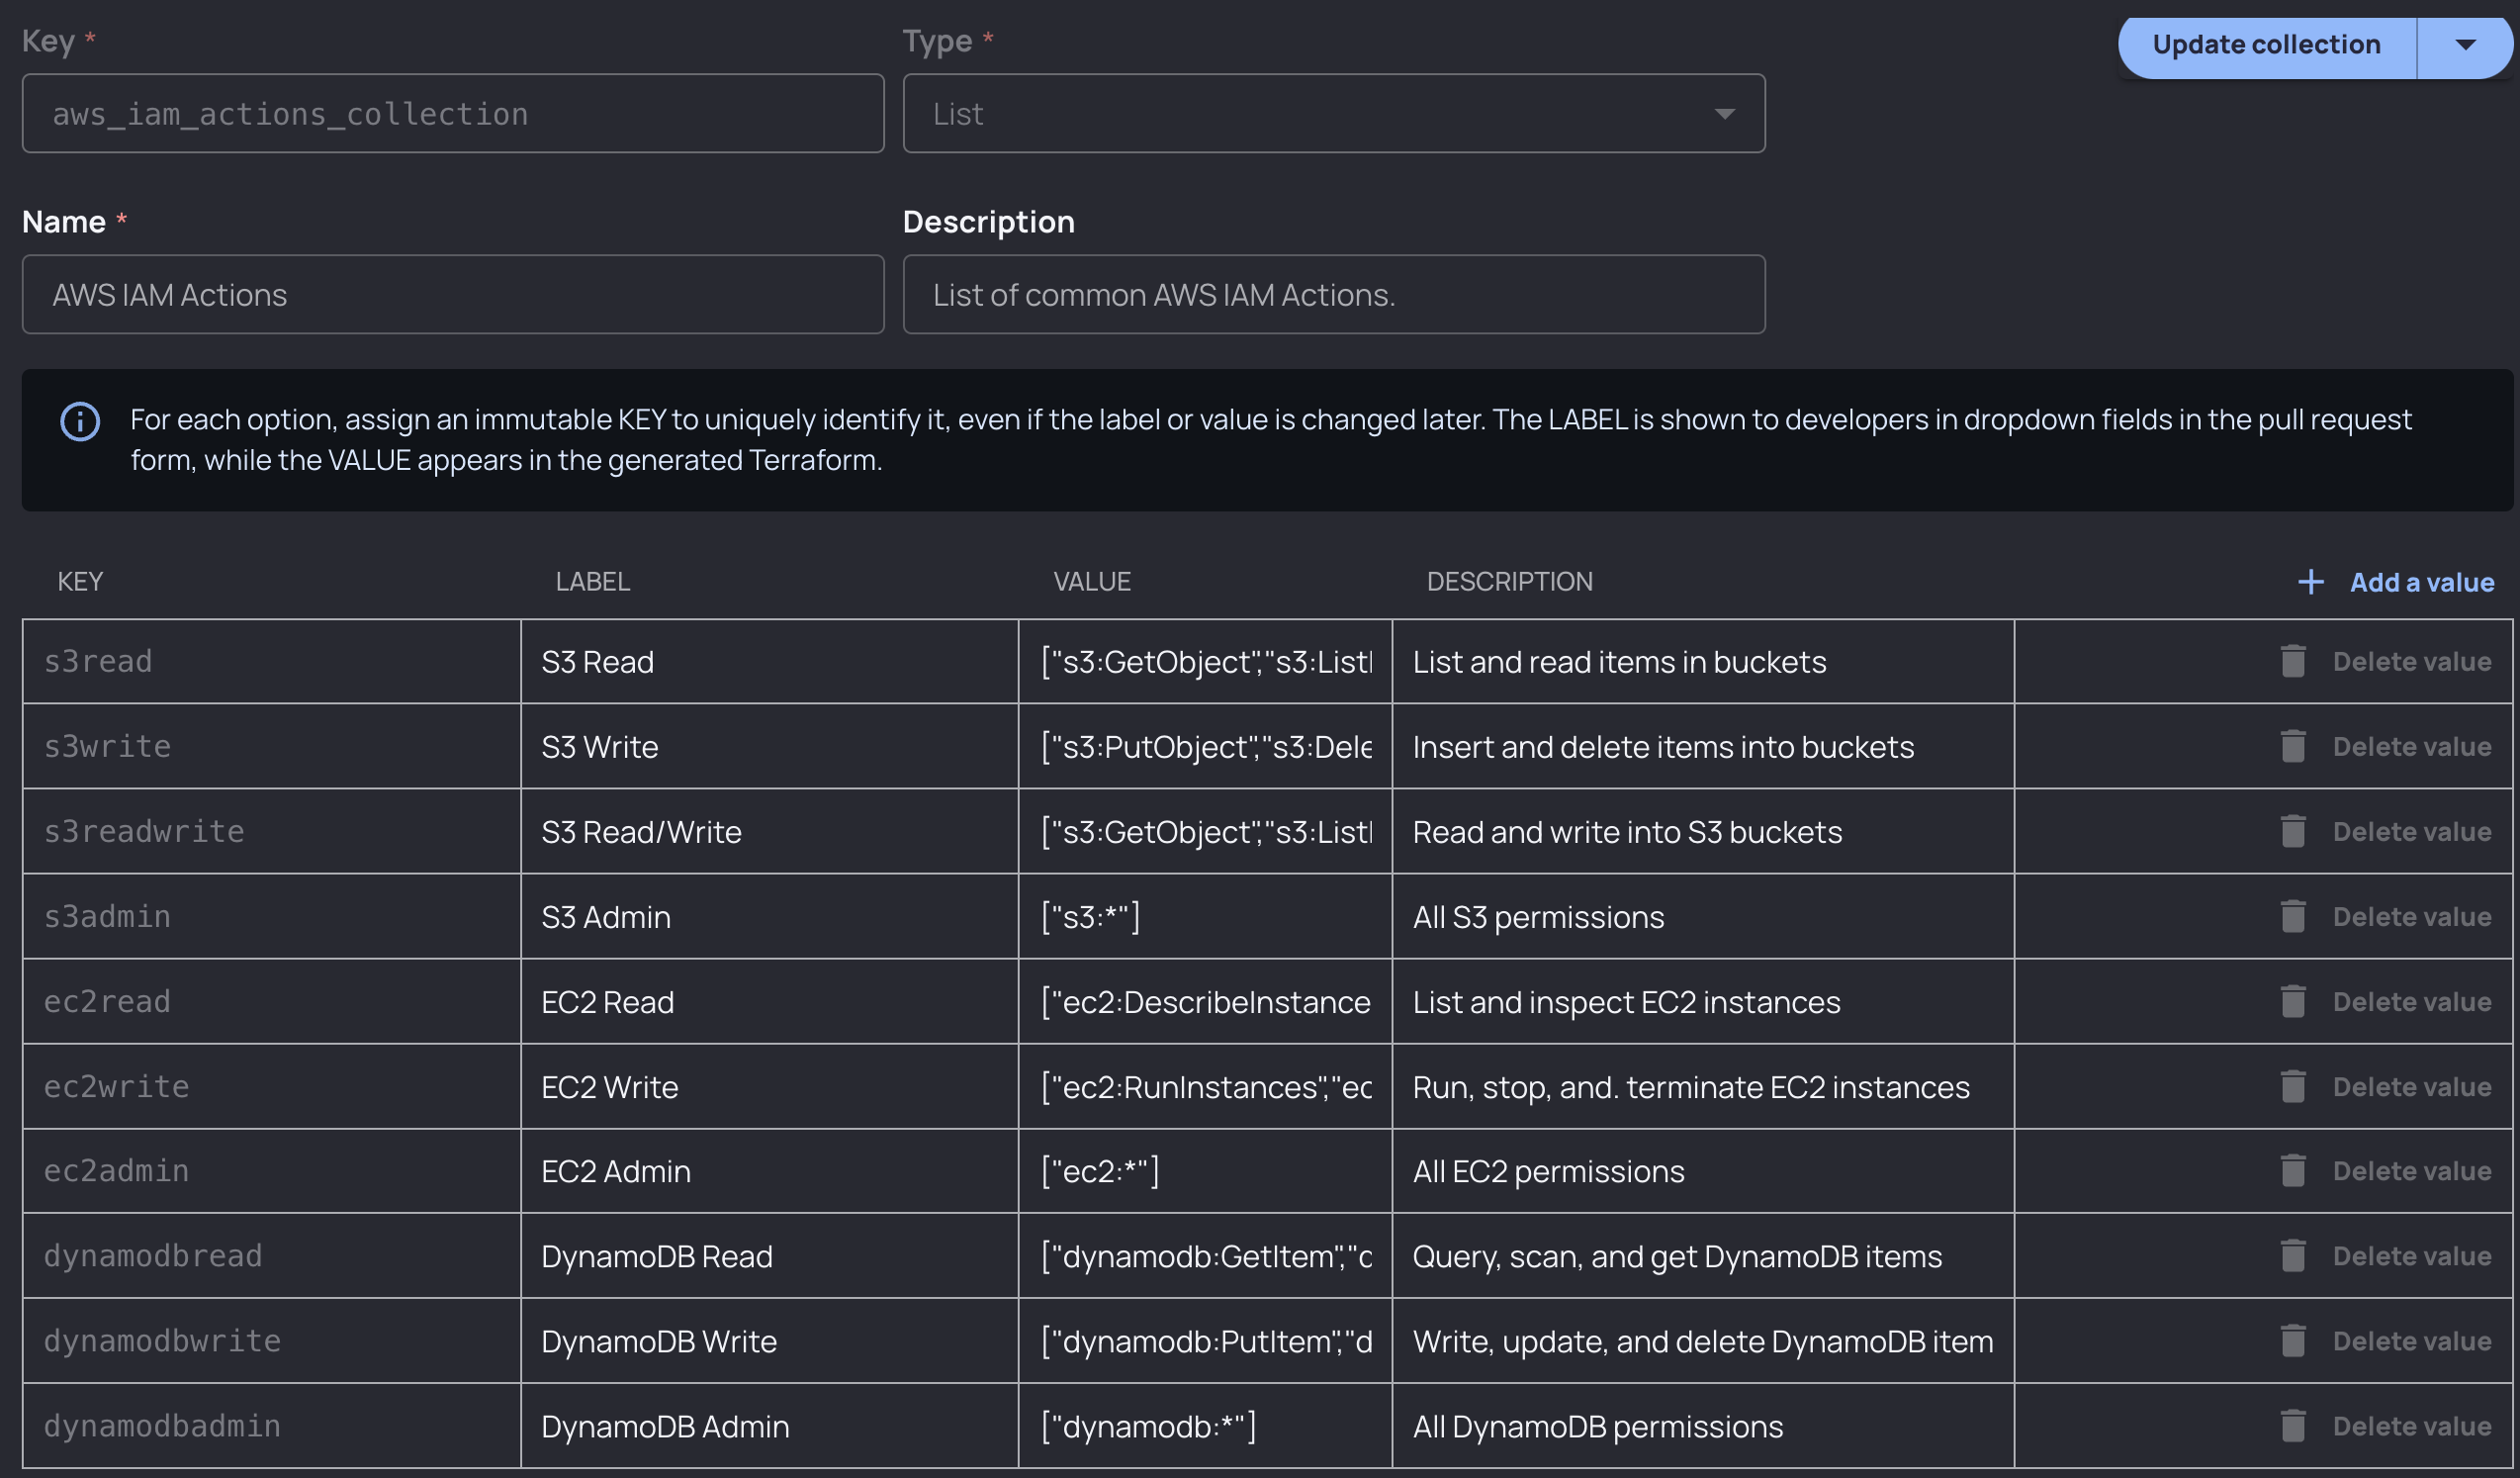Open the Update collection split-button arrow
The width and height of the screenshot is (2520, 1478).
(2465, 45)
